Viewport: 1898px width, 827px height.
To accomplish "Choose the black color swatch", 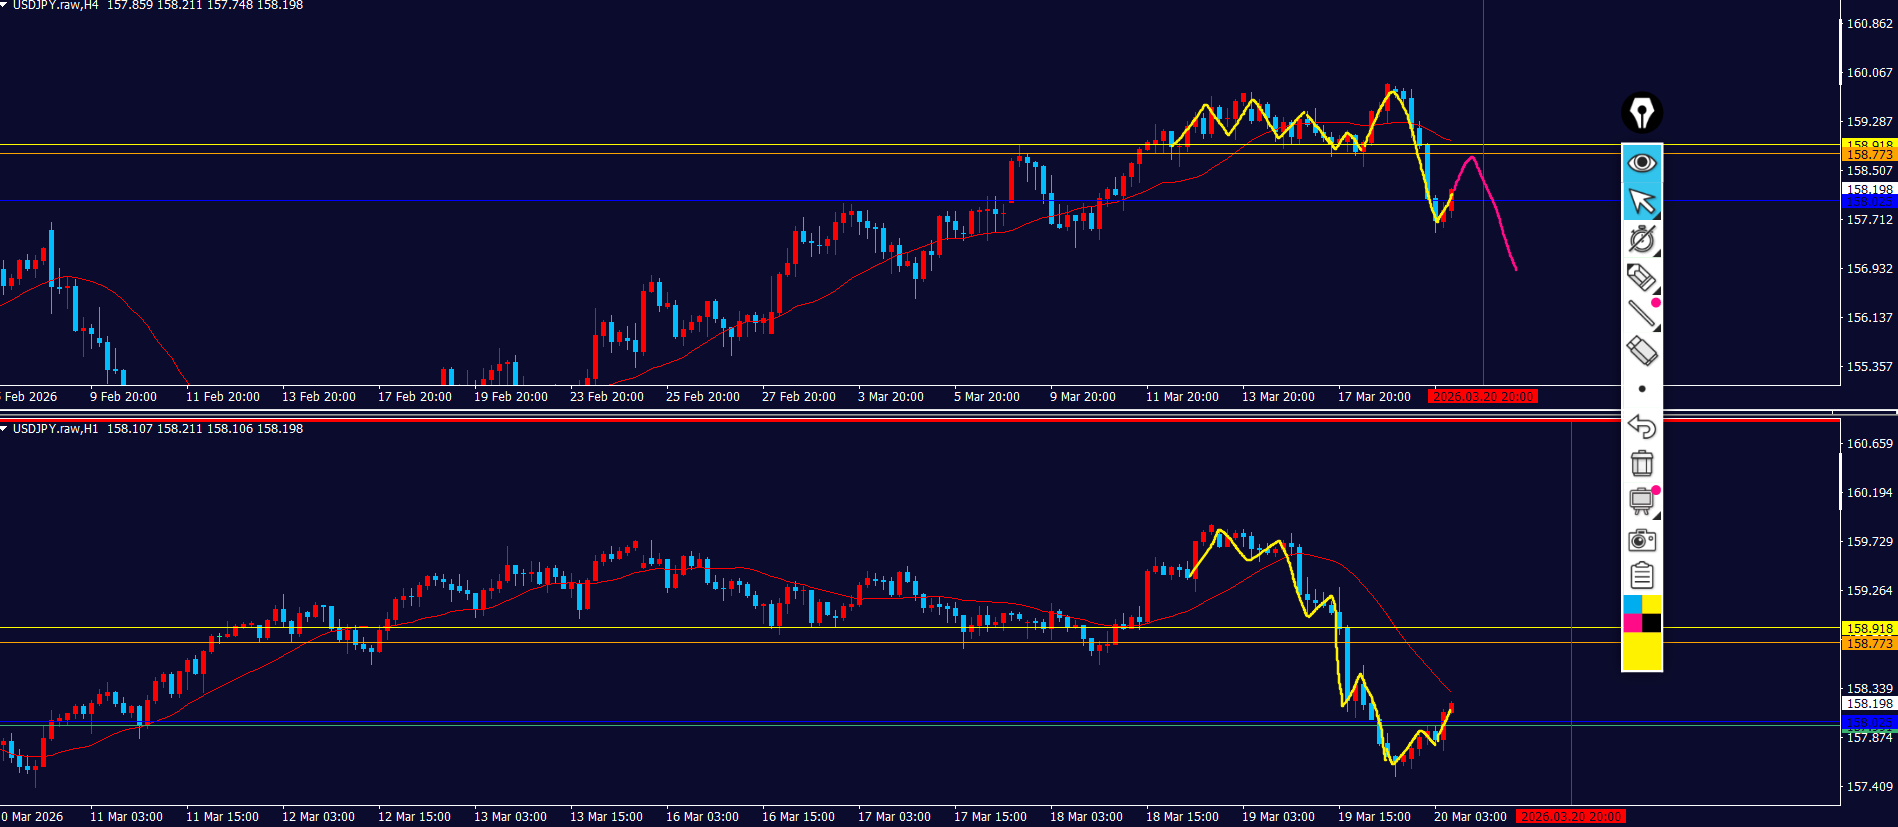I will tap(1651, 623).
